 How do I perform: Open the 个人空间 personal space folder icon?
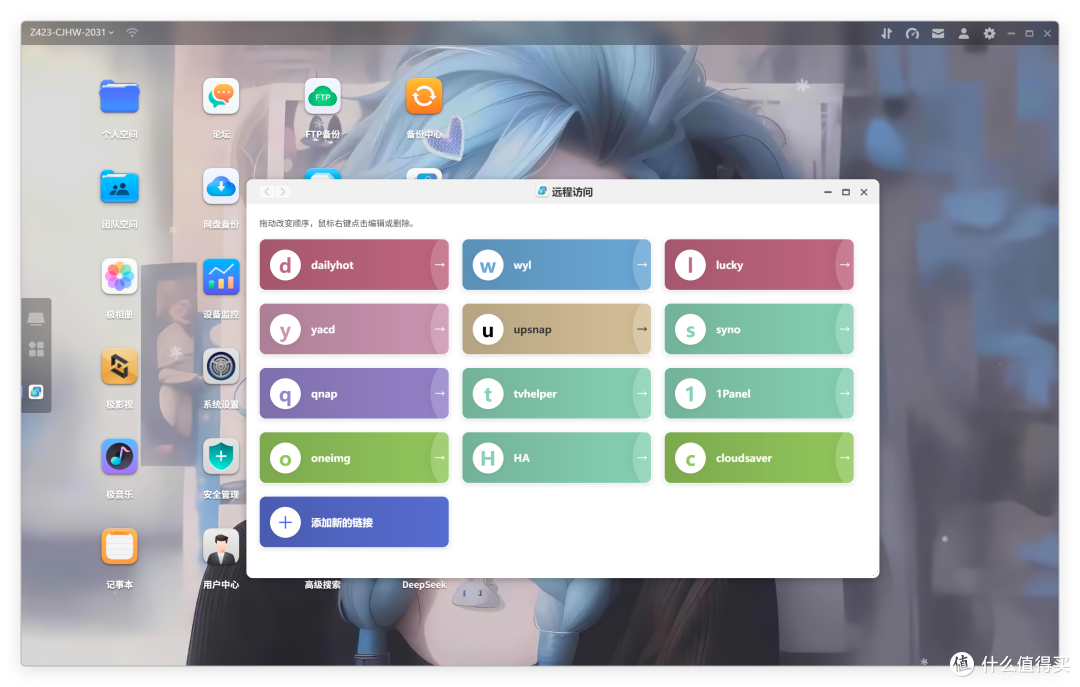(x=119, y=97)
